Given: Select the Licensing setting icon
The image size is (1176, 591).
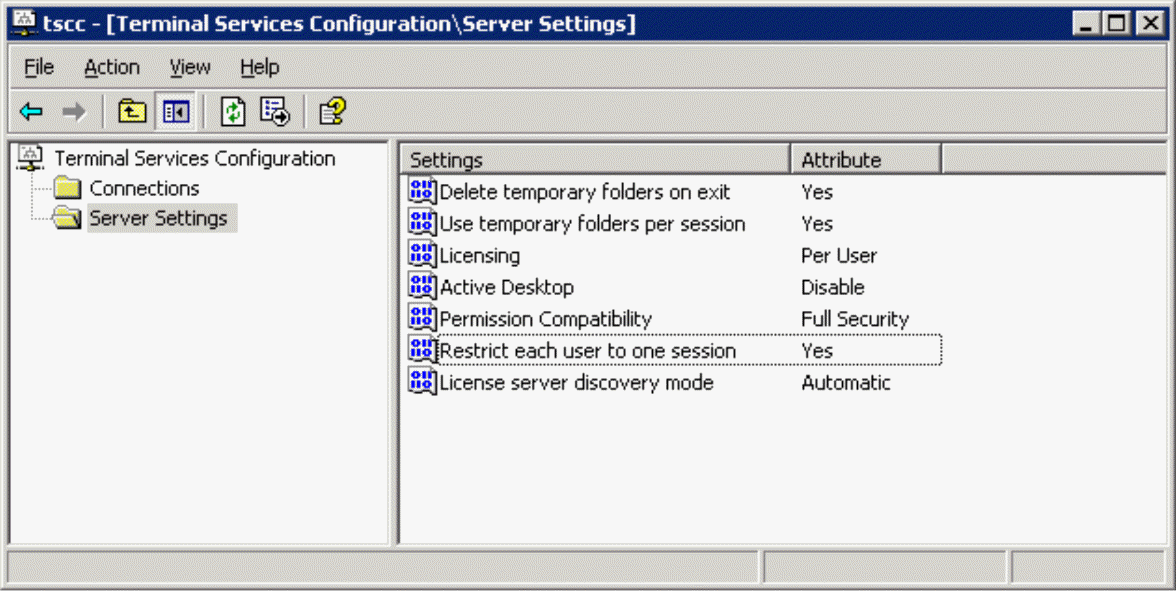Looking at the screenshot, I should coord(422,254).
